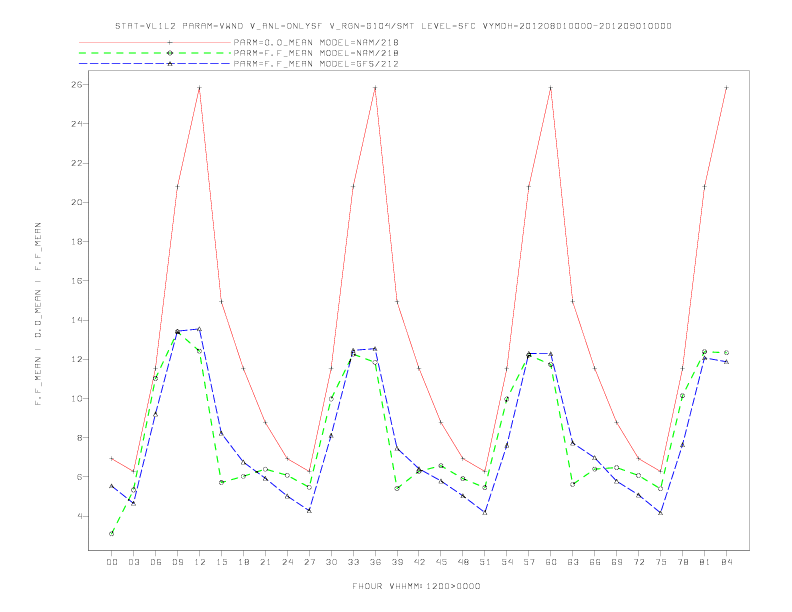Image resolution: width=792 pixels, height=612 pixels.
Task: Click x-axis forecast hour label 09
Action: point(178,562)
